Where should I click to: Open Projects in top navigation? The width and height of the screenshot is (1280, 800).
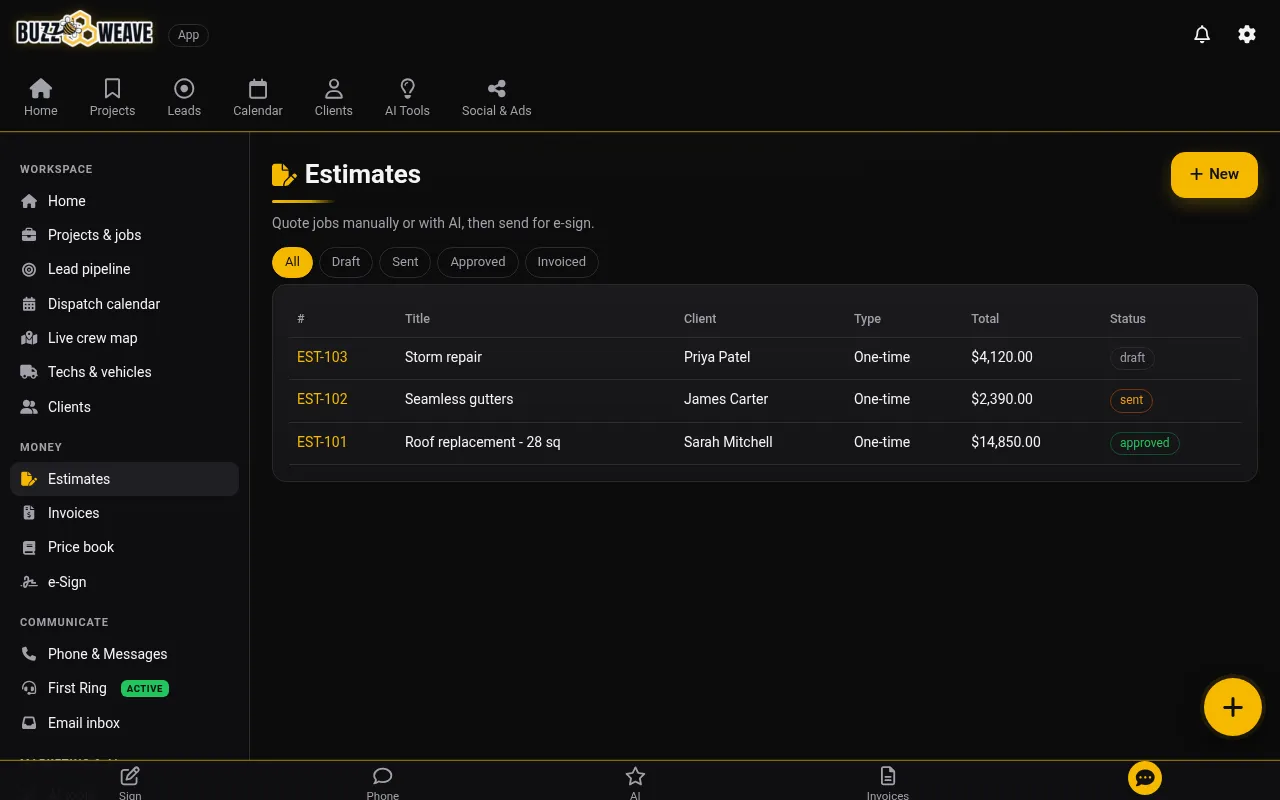pos(112,98)
